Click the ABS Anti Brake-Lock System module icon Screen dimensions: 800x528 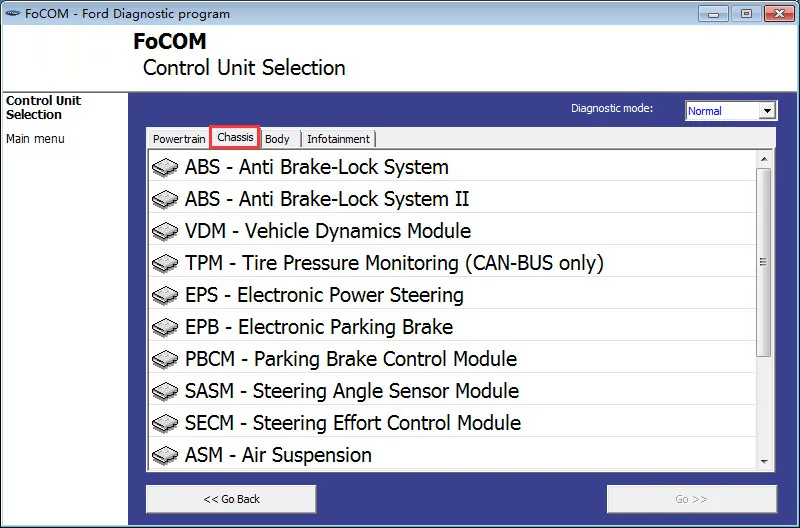point(165,168)
